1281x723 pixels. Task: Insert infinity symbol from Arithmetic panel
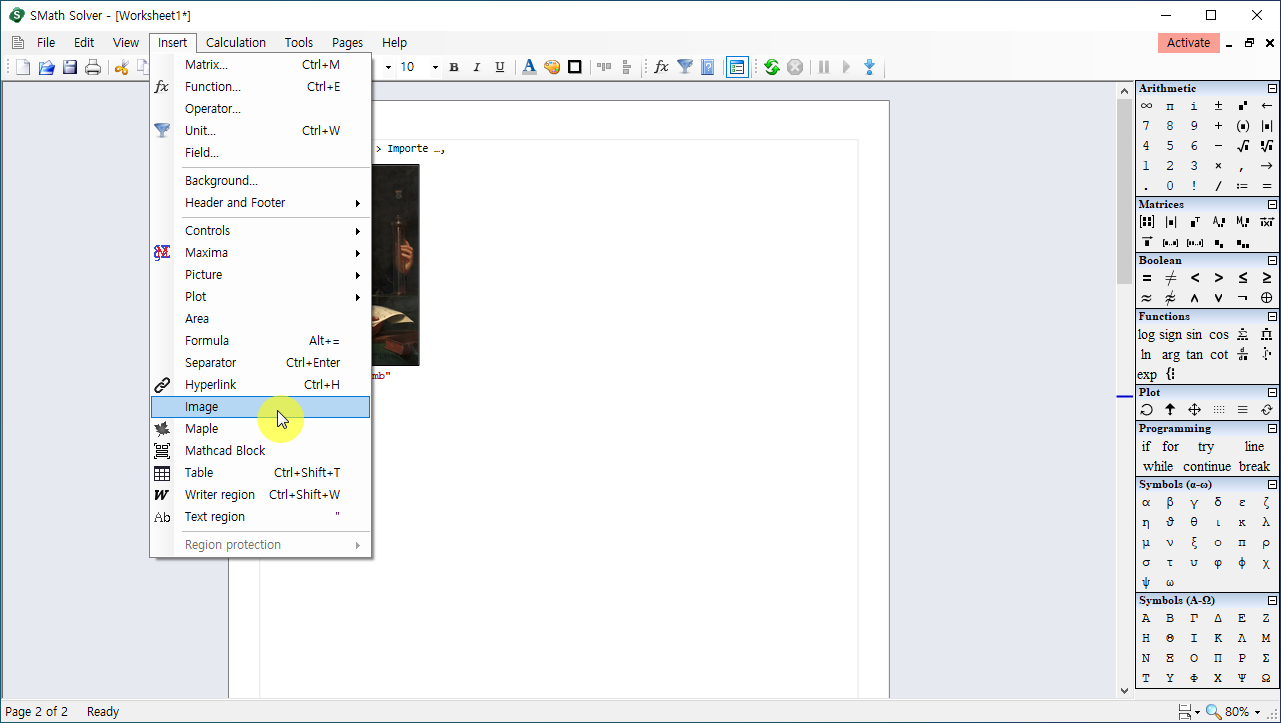(1146, 106)
